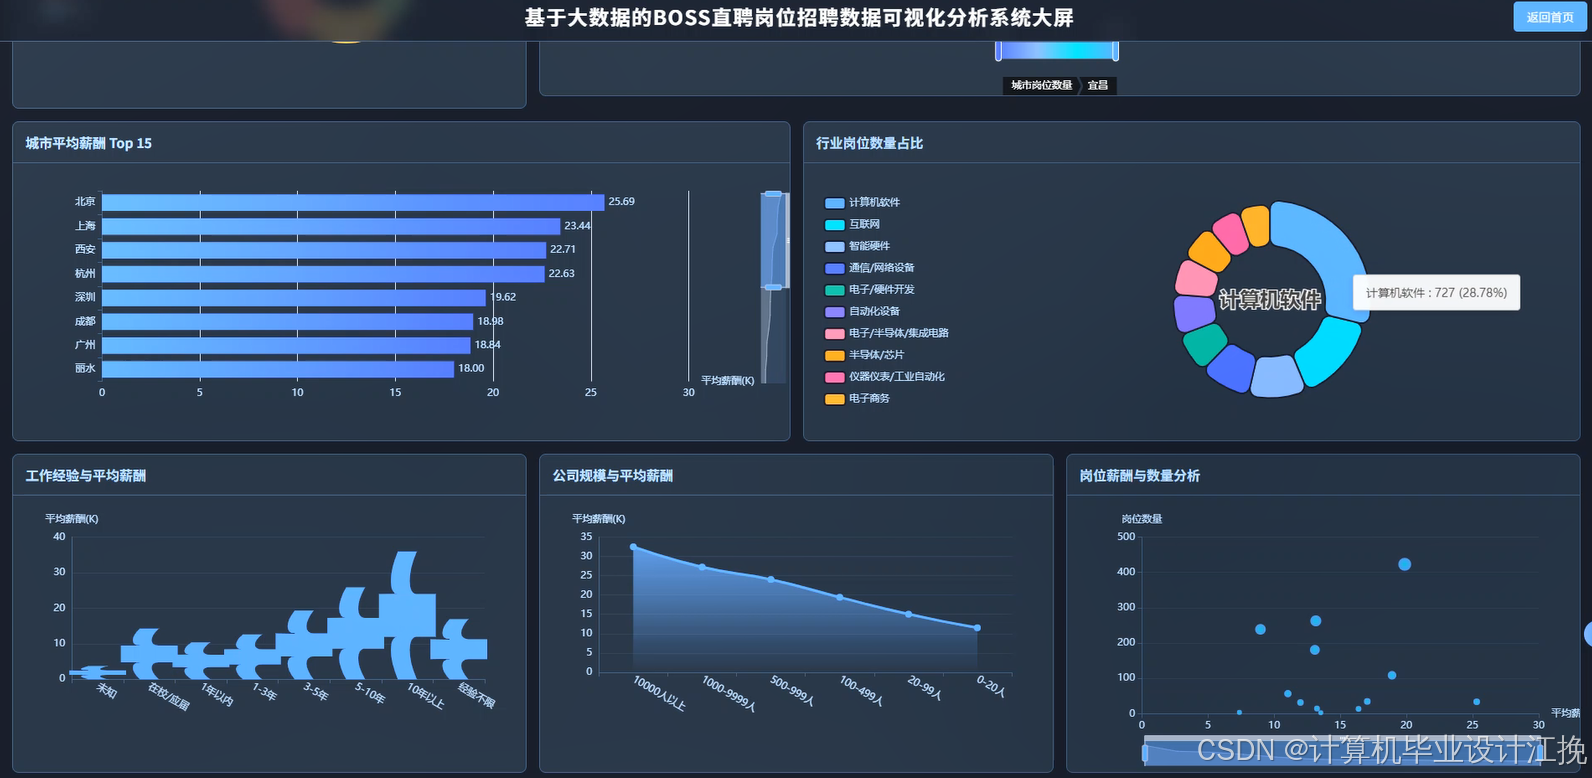1592x778 pixels.
Task: Select the teal donut slice
Action: (x=1204, y=345)
